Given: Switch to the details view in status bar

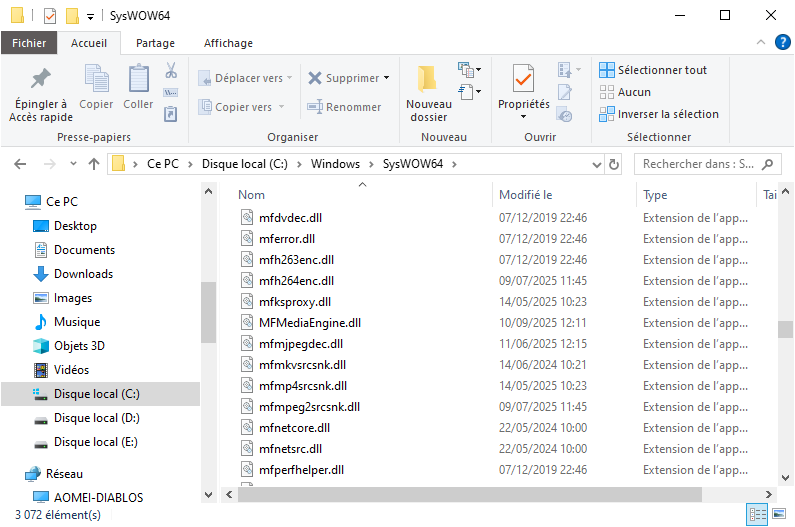Looking at the screenshot, I should point(757,514).
